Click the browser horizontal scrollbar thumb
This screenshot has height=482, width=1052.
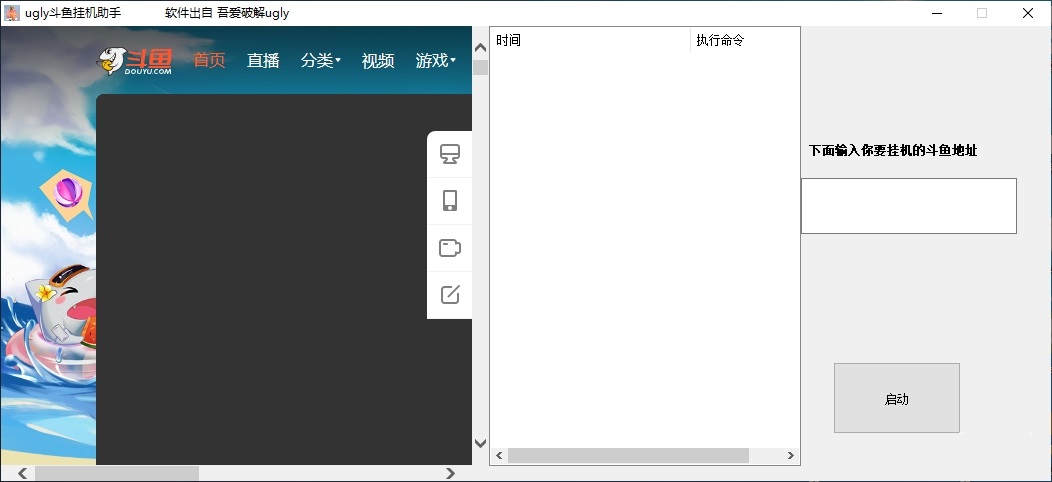pyautogui.click(x=117, y=473)
